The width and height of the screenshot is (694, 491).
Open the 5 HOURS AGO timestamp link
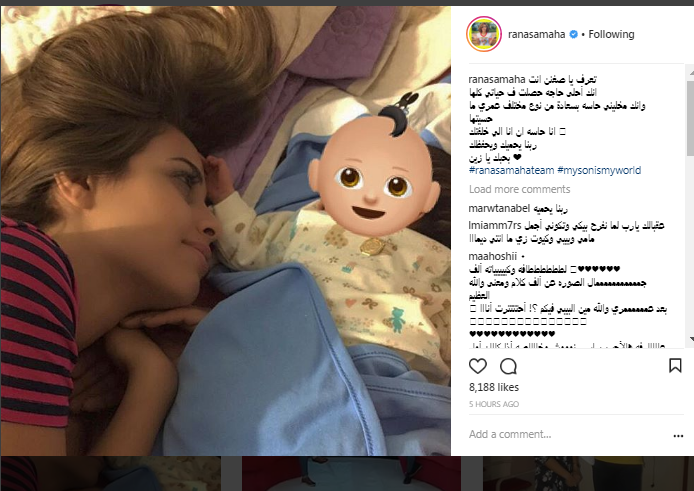click(494, 404)
